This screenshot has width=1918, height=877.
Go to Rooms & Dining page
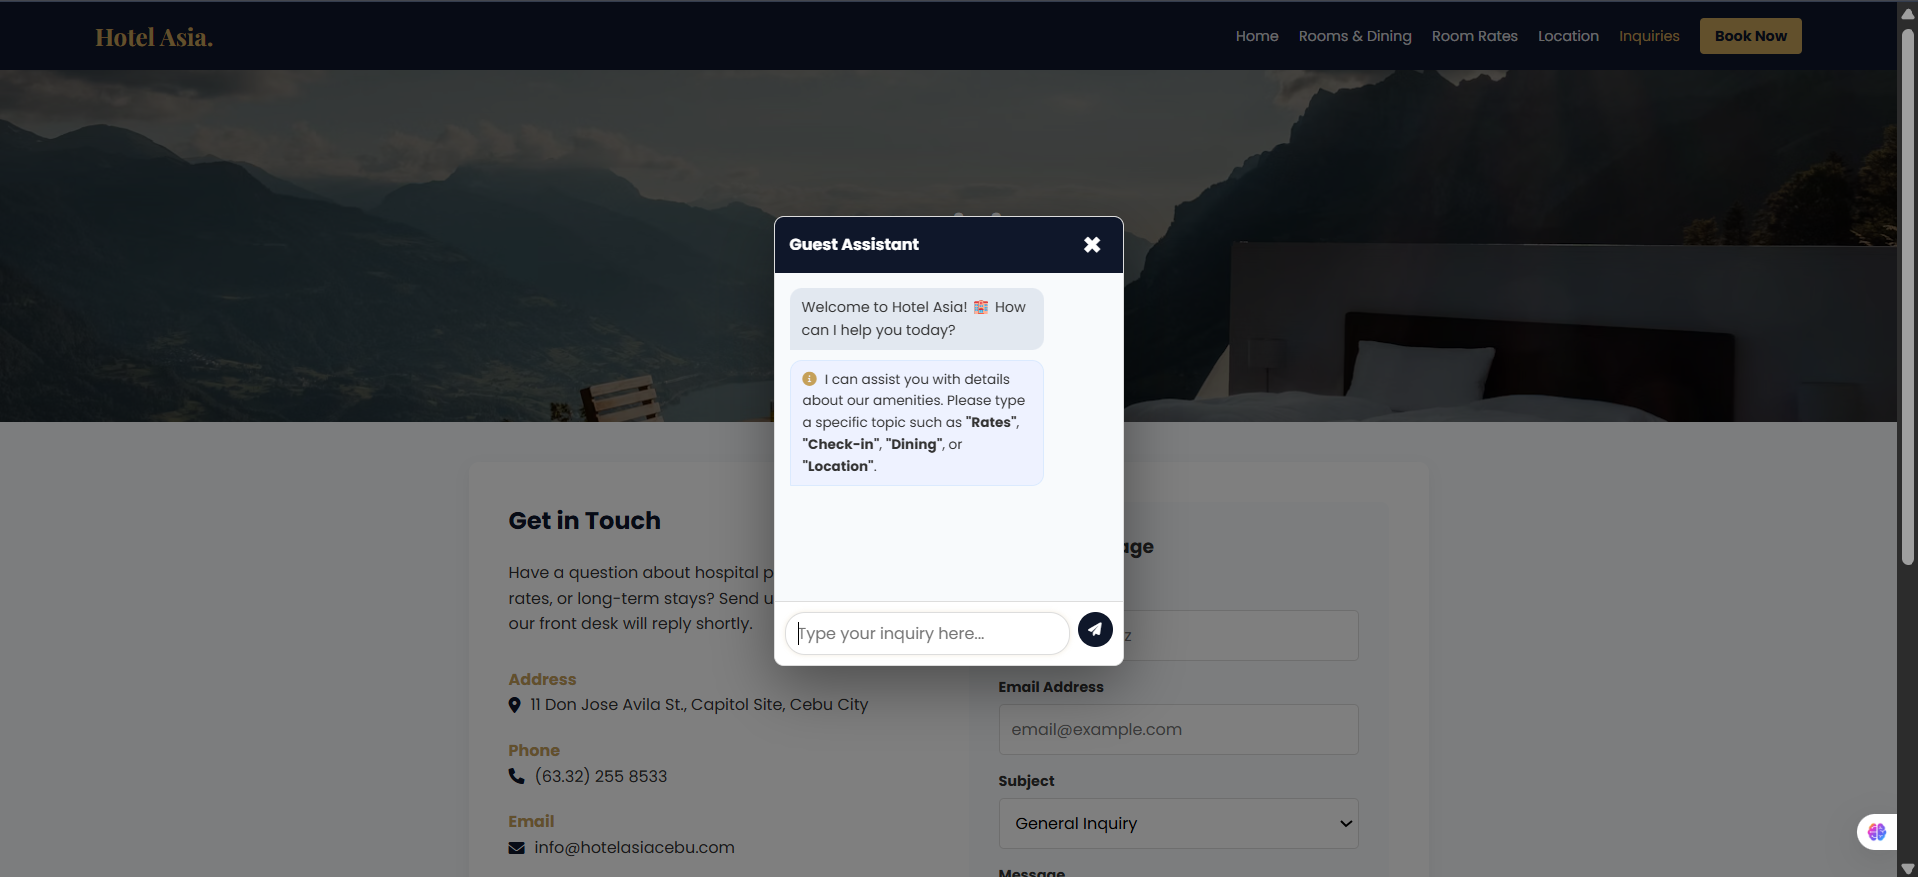point(1354,36)
